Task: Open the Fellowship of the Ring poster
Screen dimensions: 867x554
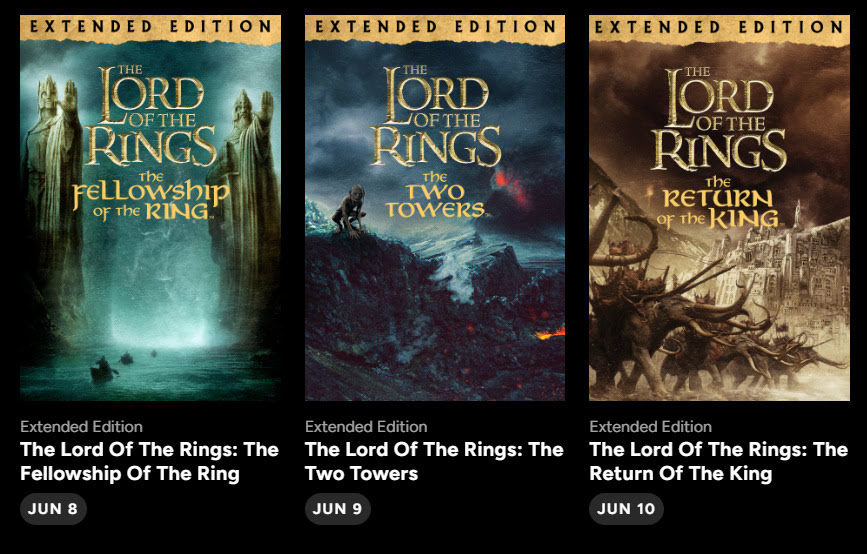Action: tap(150, 207)
